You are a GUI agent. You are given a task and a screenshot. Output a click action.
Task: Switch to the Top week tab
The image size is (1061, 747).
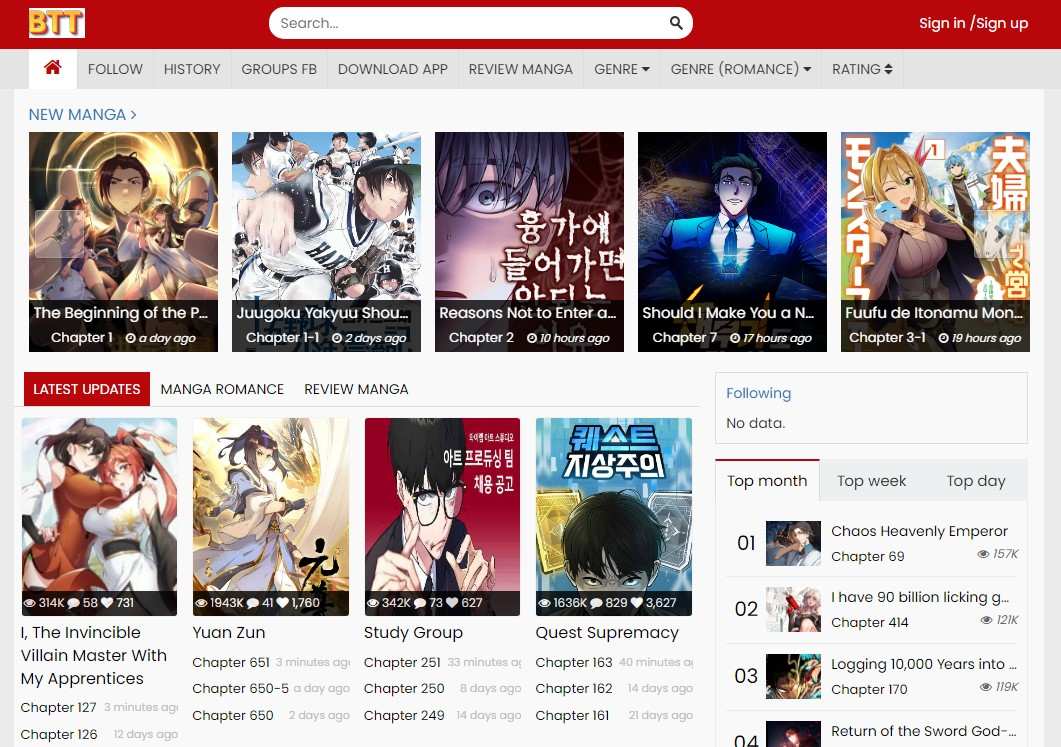871,481
